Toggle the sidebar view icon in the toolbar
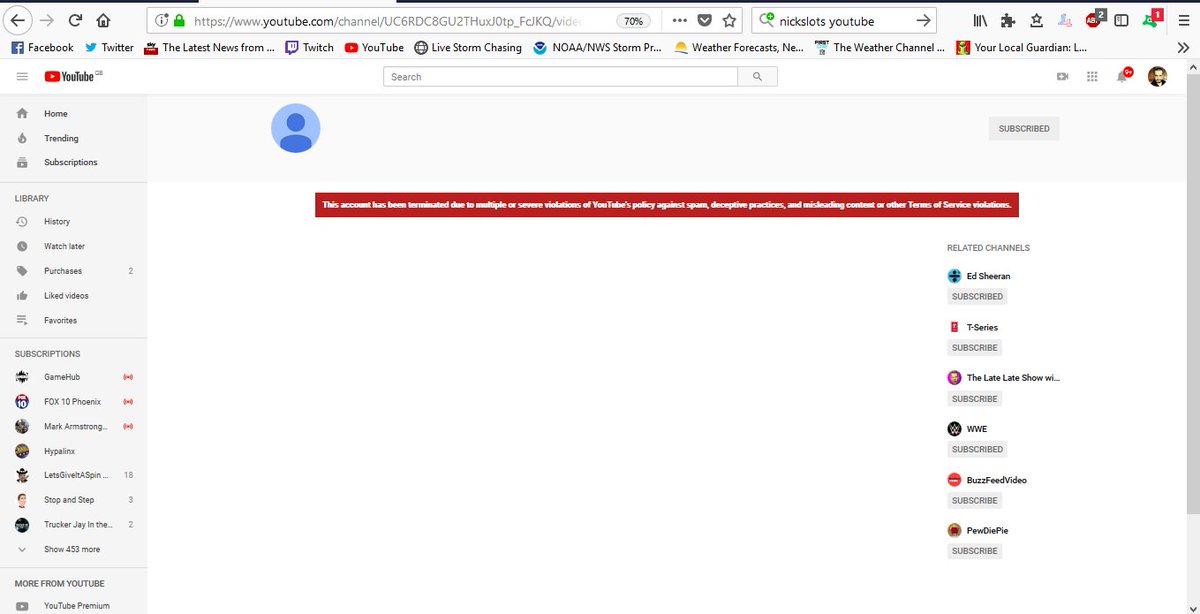 tap(1122, 21)
